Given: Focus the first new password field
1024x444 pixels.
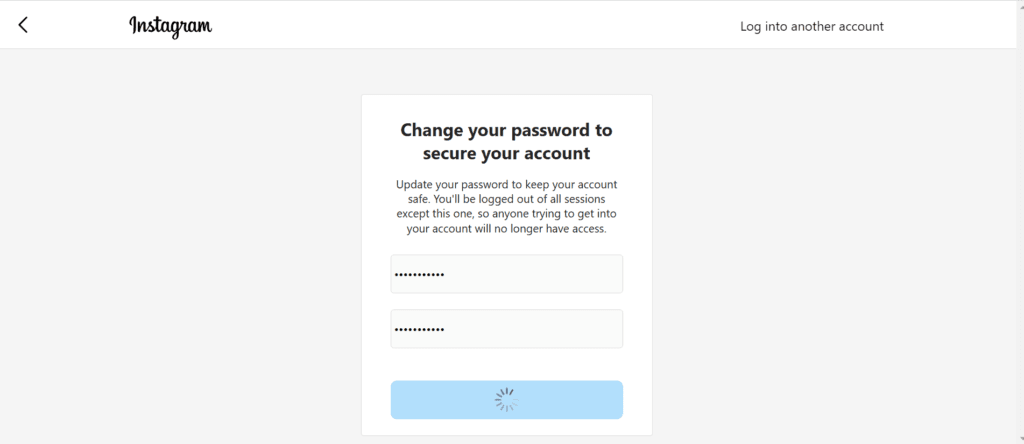Looking at the screenshot, I should click(x=506, y=274).
